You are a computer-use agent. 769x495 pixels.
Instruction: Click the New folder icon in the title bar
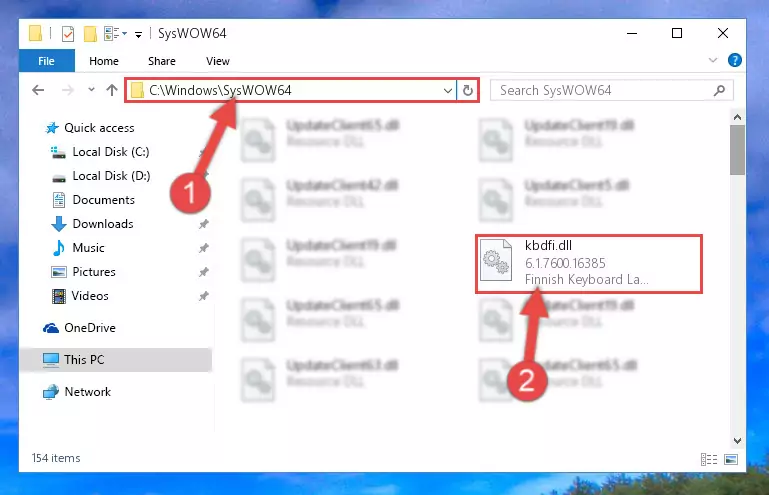pyautogui.click(x=90, y=34)
